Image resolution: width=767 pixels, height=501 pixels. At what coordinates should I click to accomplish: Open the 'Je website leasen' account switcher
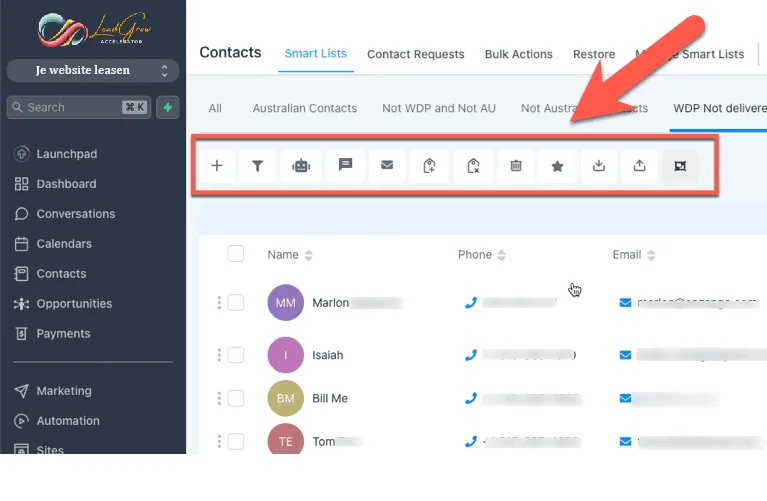93,70
